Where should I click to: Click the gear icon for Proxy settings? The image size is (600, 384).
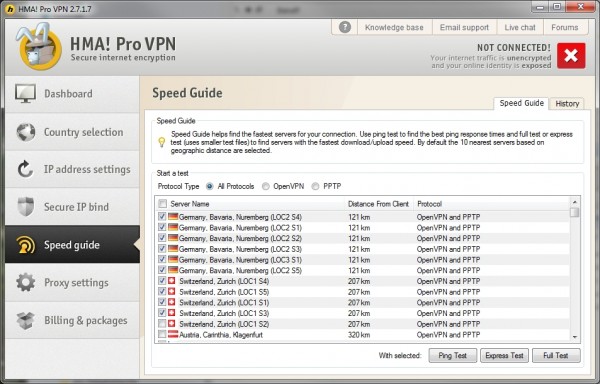pos(26,283)
